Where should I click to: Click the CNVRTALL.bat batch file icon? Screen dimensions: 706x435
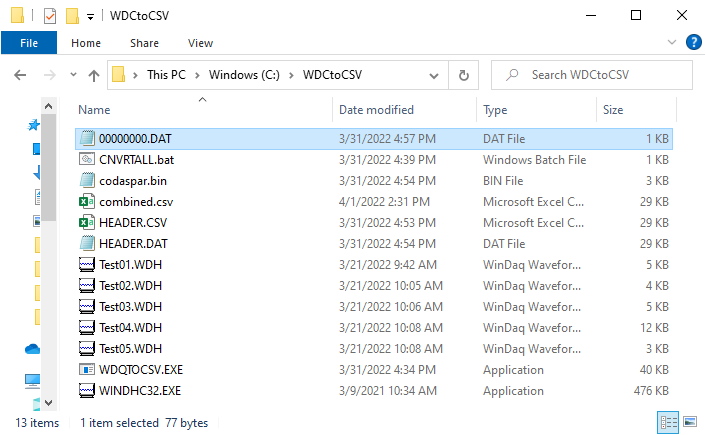[x=86, y=159]
